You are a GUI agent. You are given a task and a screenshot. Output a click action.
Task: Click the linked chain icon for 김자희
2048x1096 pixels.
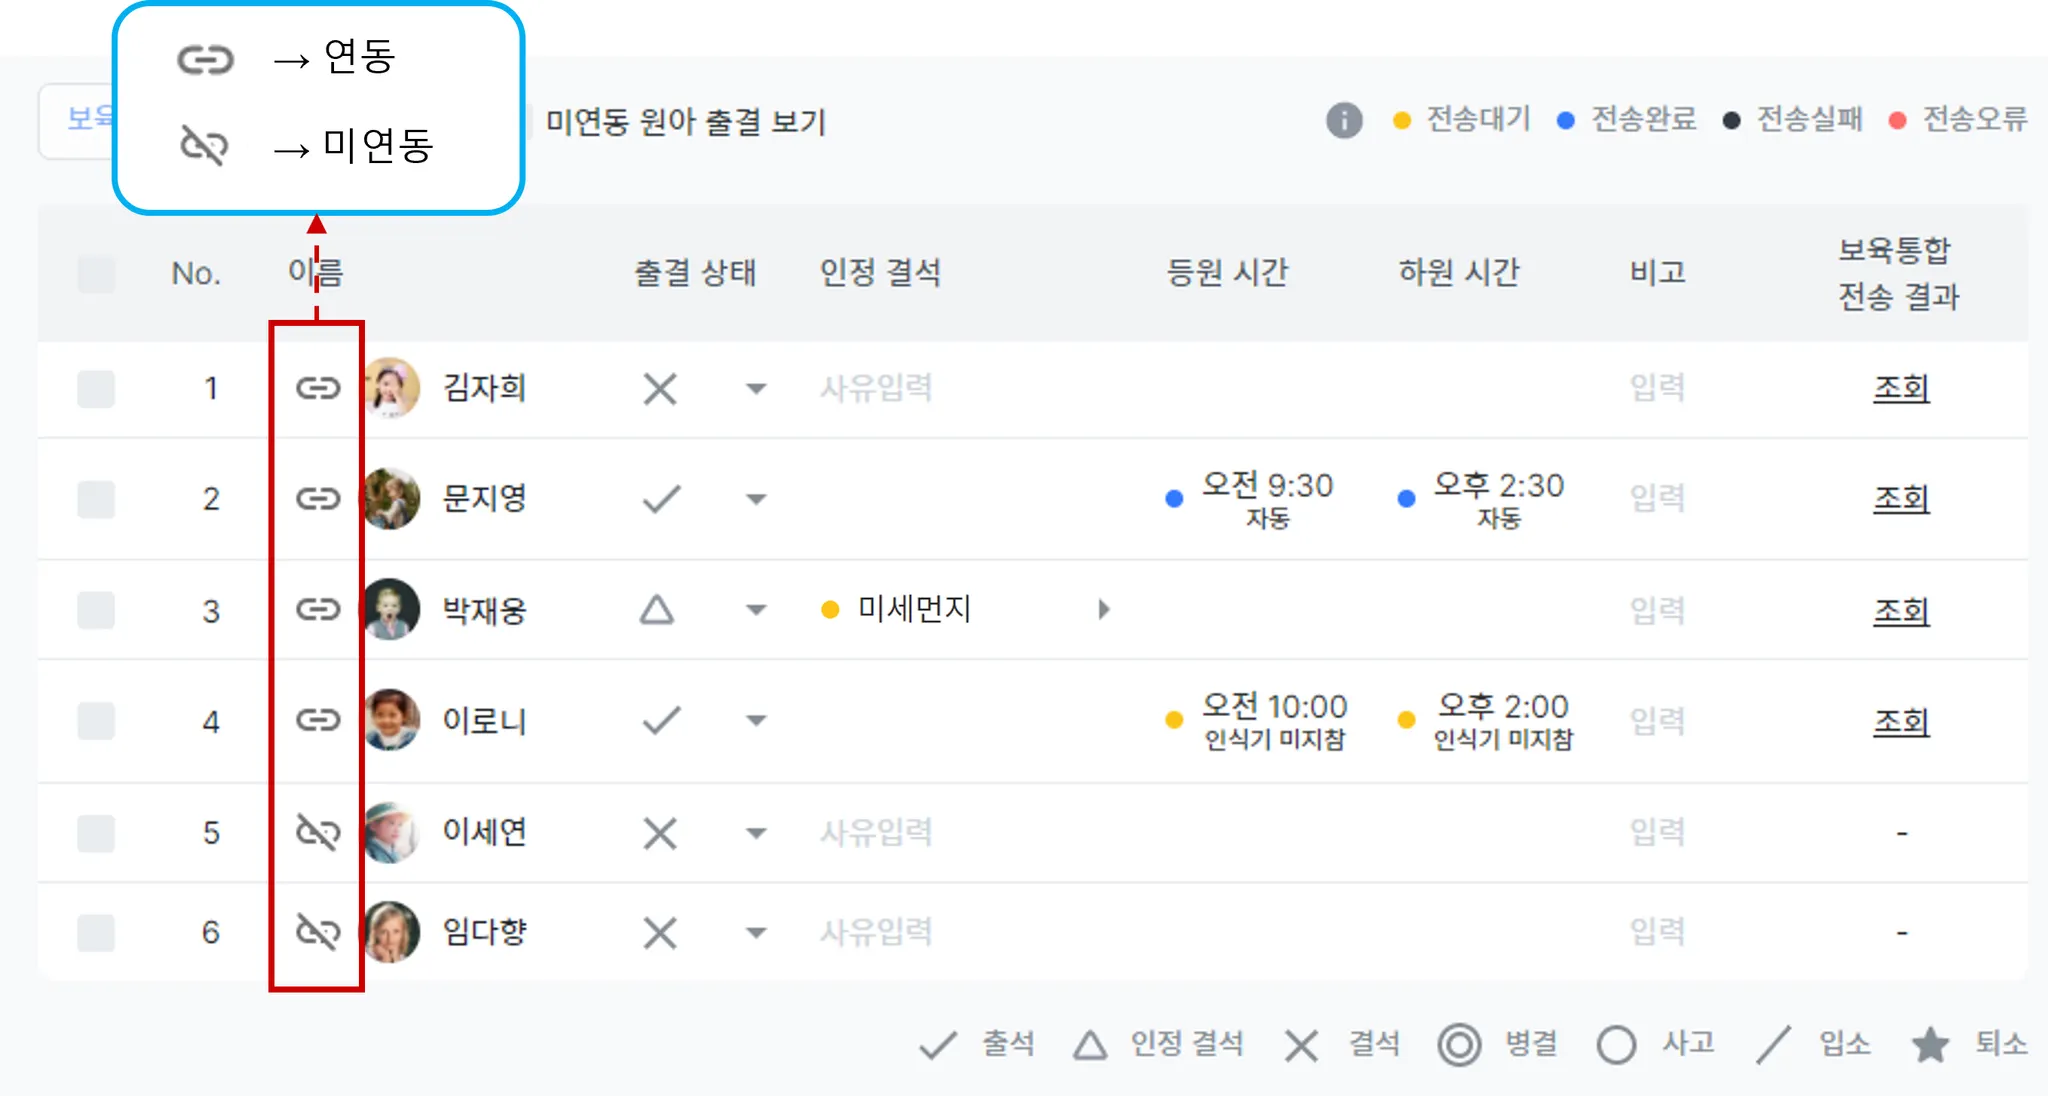318,388
